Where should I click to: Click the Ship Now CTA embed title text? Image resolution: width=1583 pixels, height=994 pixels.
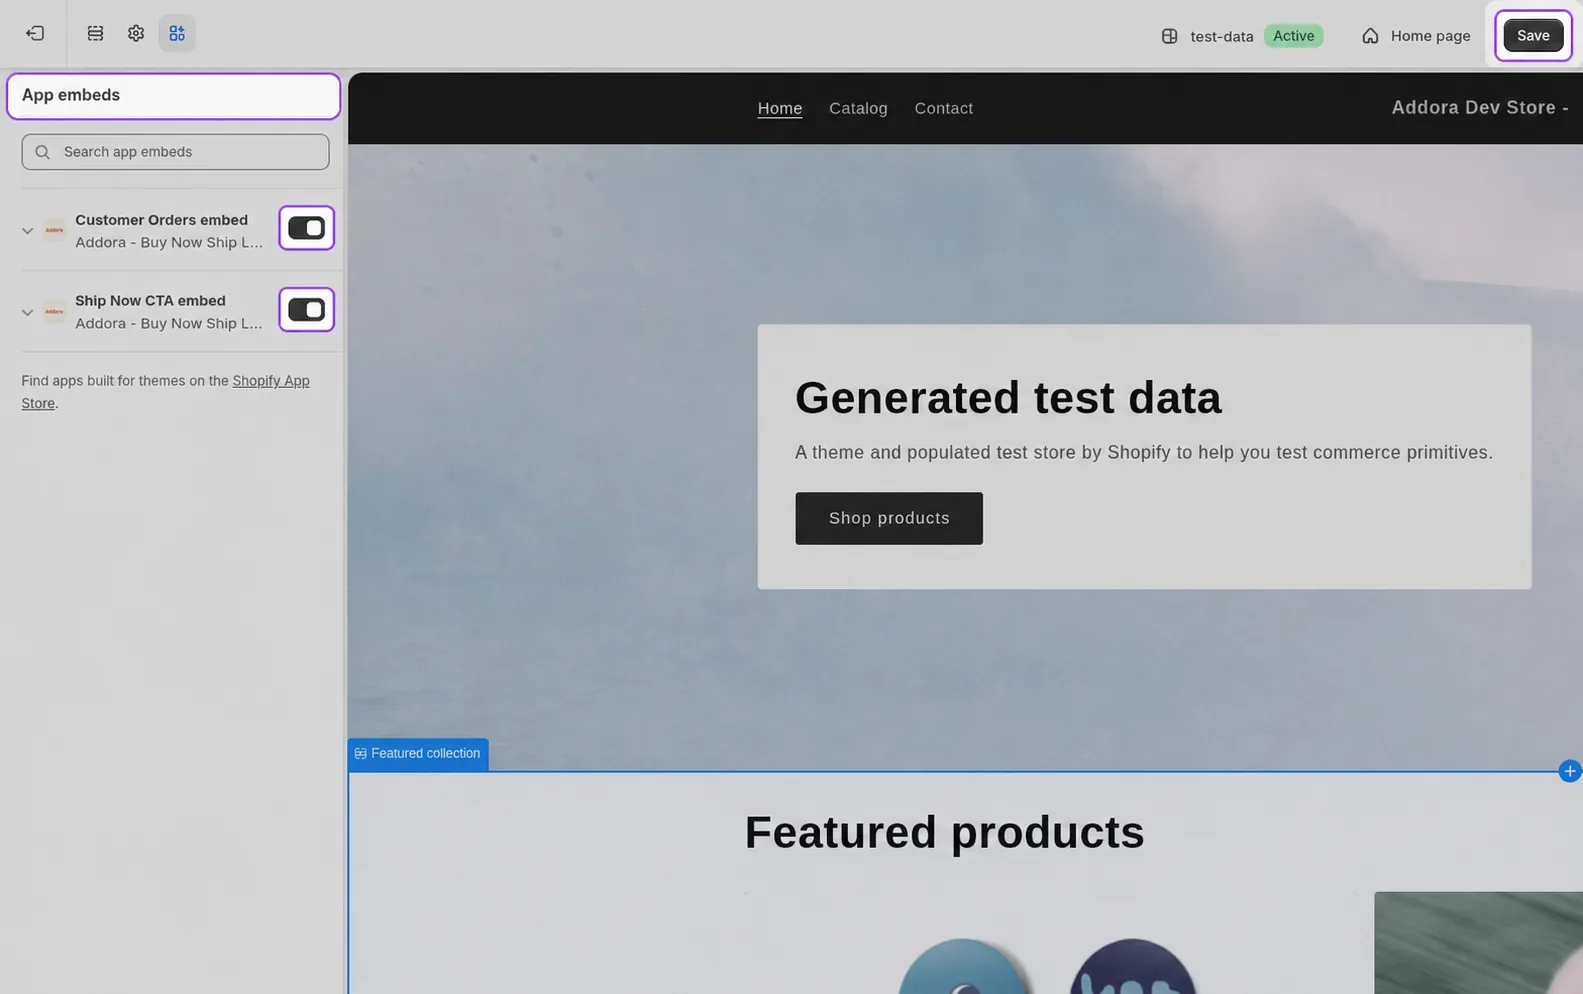150,300
